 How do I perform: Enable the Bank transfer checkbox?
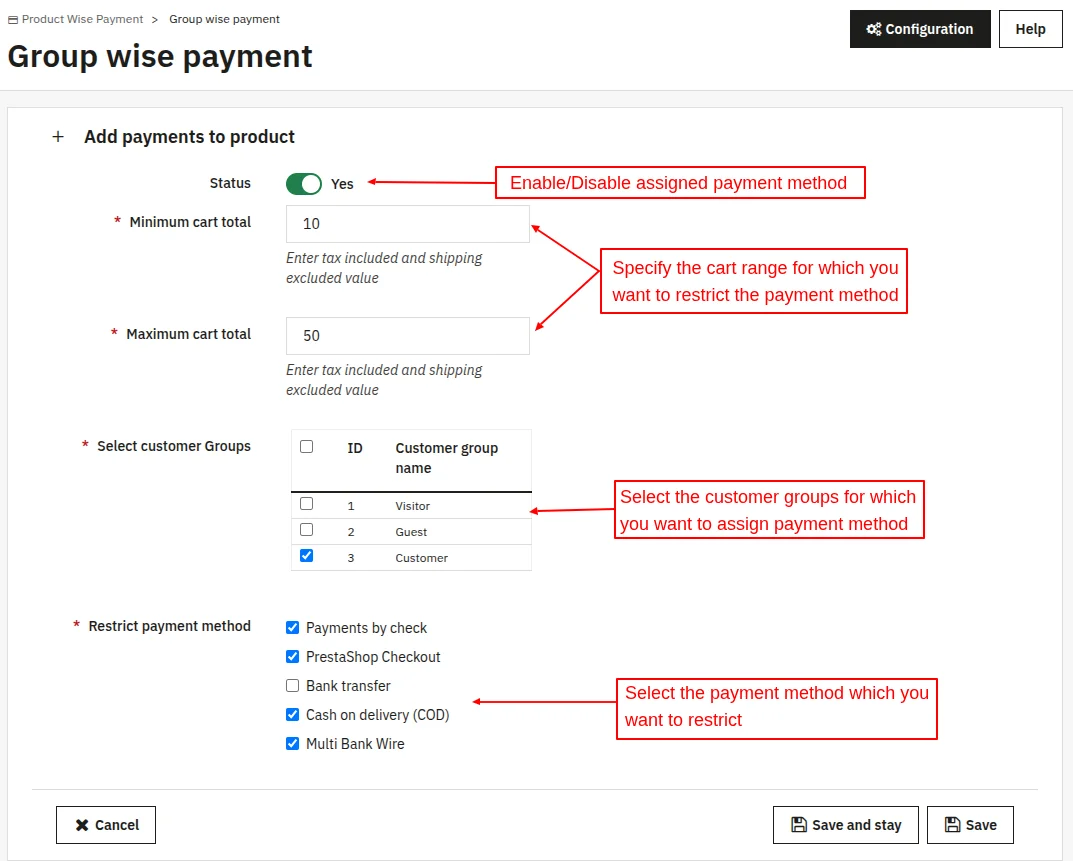pos(292,686)
